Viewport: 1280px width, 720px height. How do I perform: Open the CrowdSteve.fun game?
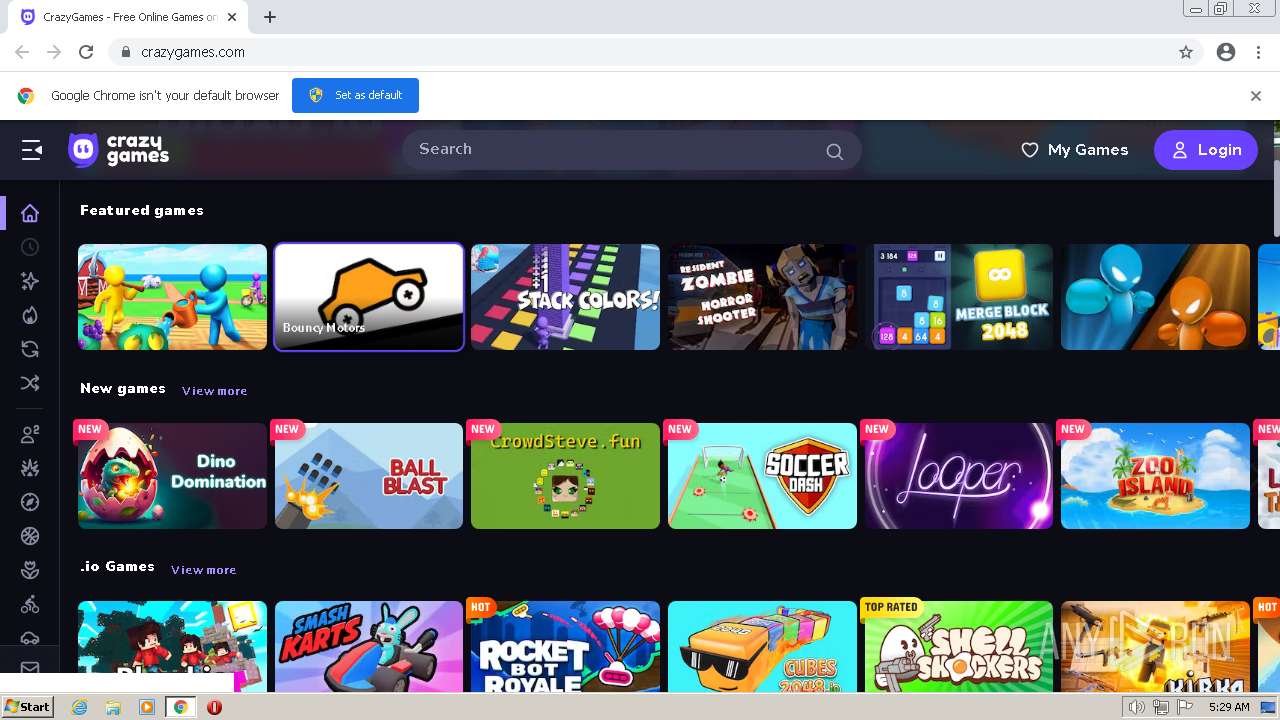pos(566,476)
